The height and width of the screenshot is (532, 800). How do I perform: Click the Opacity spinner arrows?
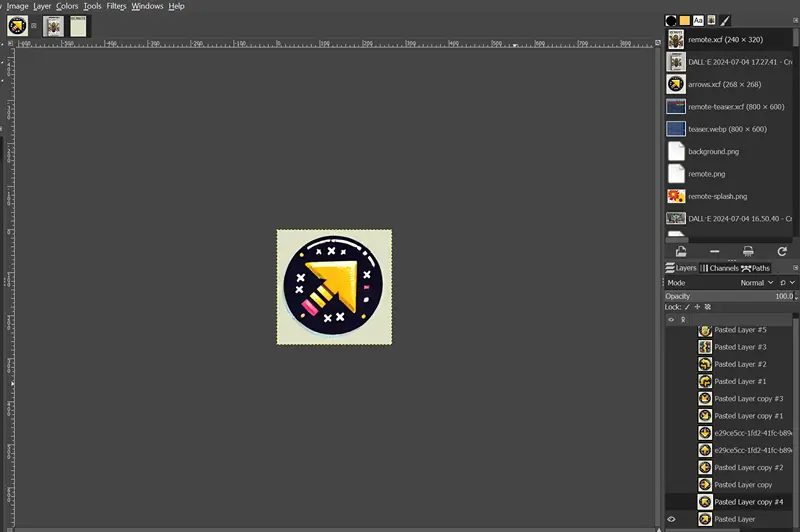click(x=796, y=296)
